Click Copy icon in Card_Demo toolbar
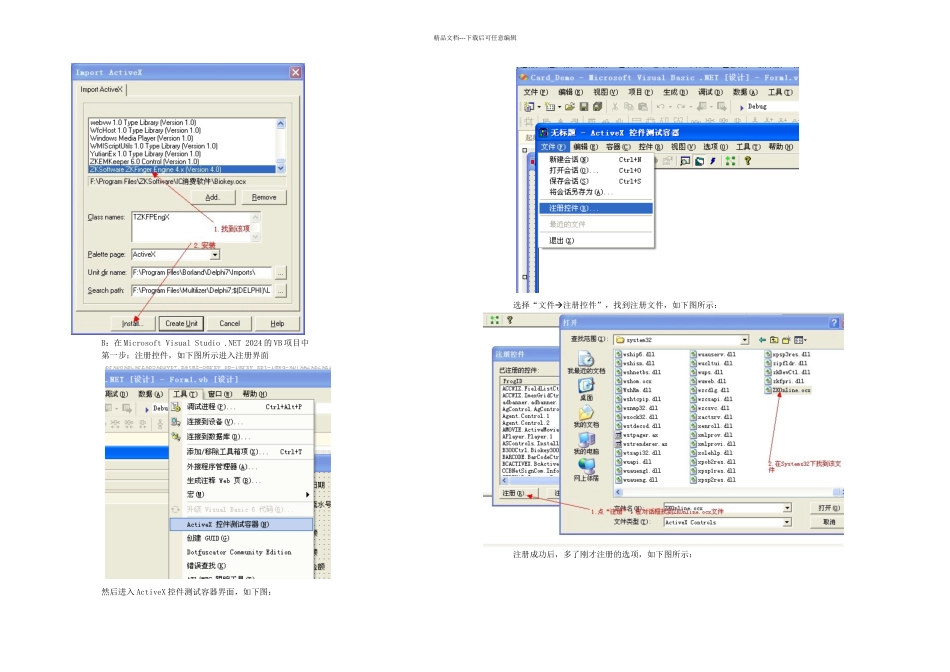The width and height of the screenshot is (950, 672). [x=629, y=107]
